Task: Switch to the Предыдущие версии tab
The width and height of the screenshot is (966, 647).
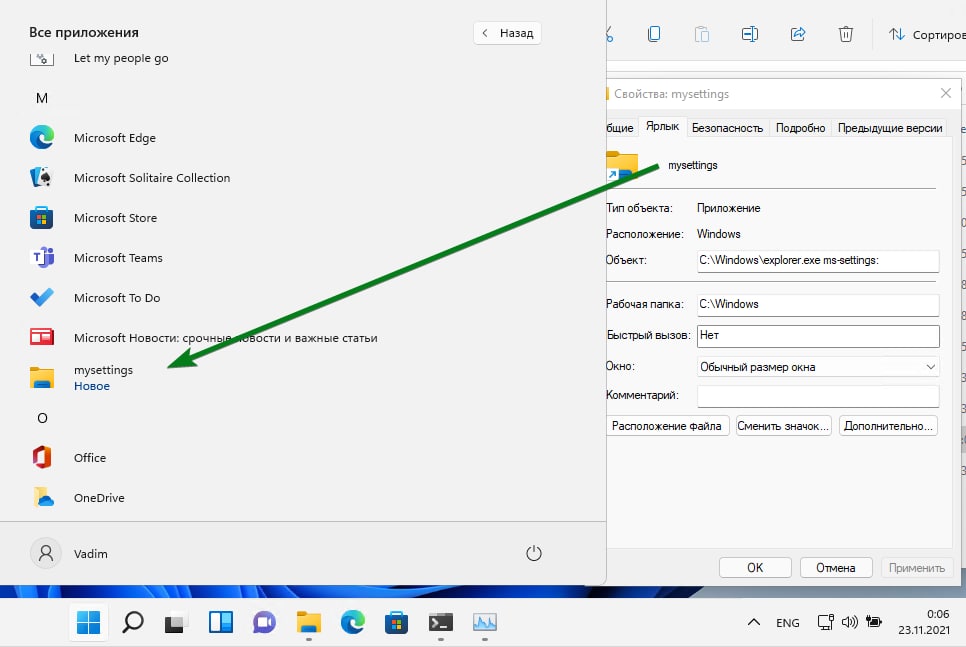Action: pos(890,128)
